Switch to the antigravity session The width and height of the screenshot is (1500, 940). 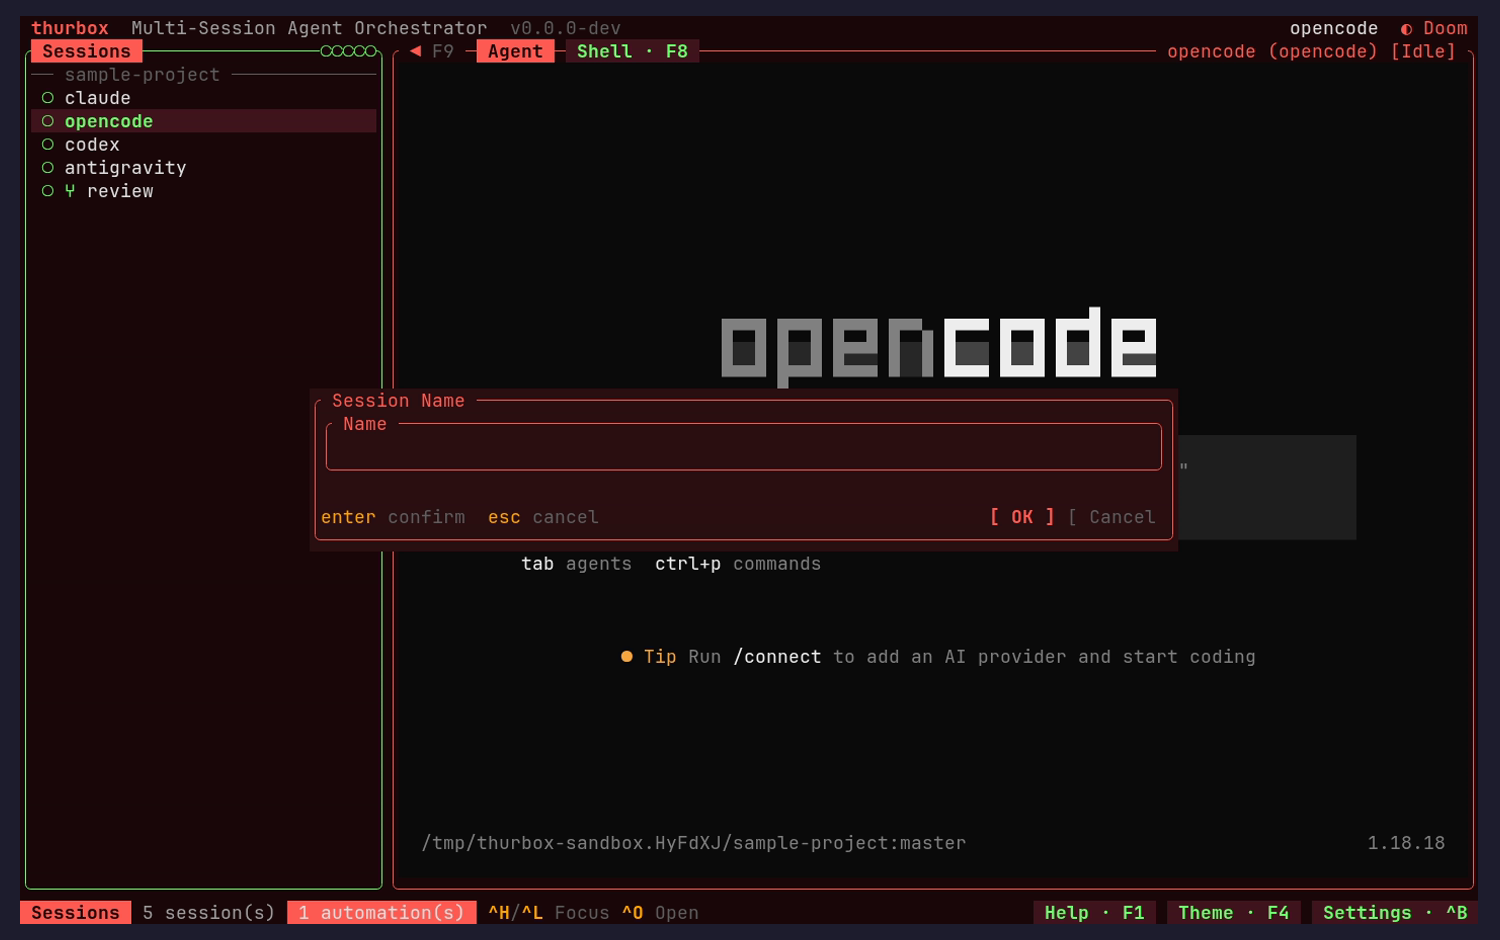(x=204, y=168)
